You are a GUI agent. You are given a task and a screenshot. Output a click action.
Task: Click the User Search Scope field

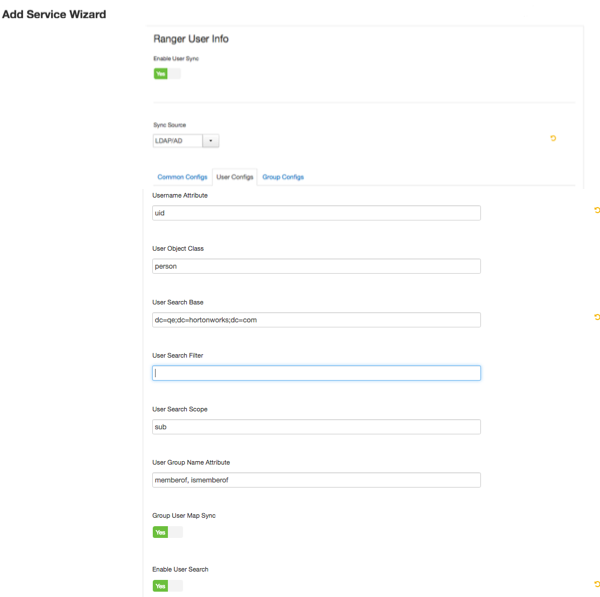(316, 427)
